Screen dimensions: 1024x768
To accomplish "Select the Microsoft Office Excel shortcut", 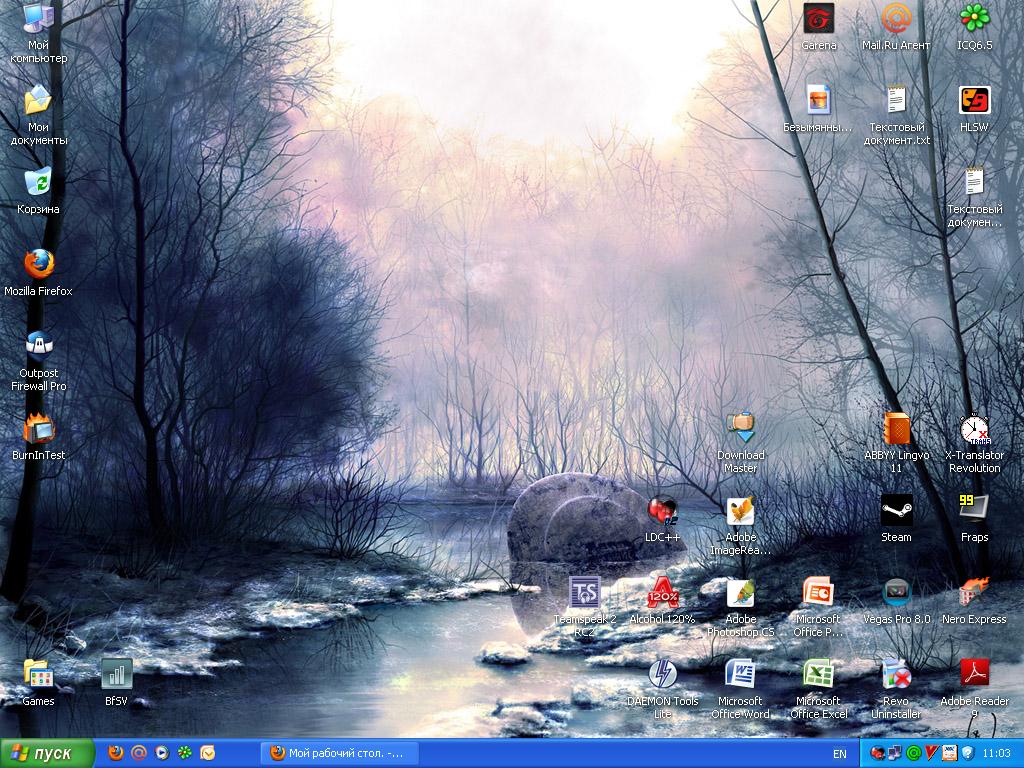I will (x=819, y=675).
